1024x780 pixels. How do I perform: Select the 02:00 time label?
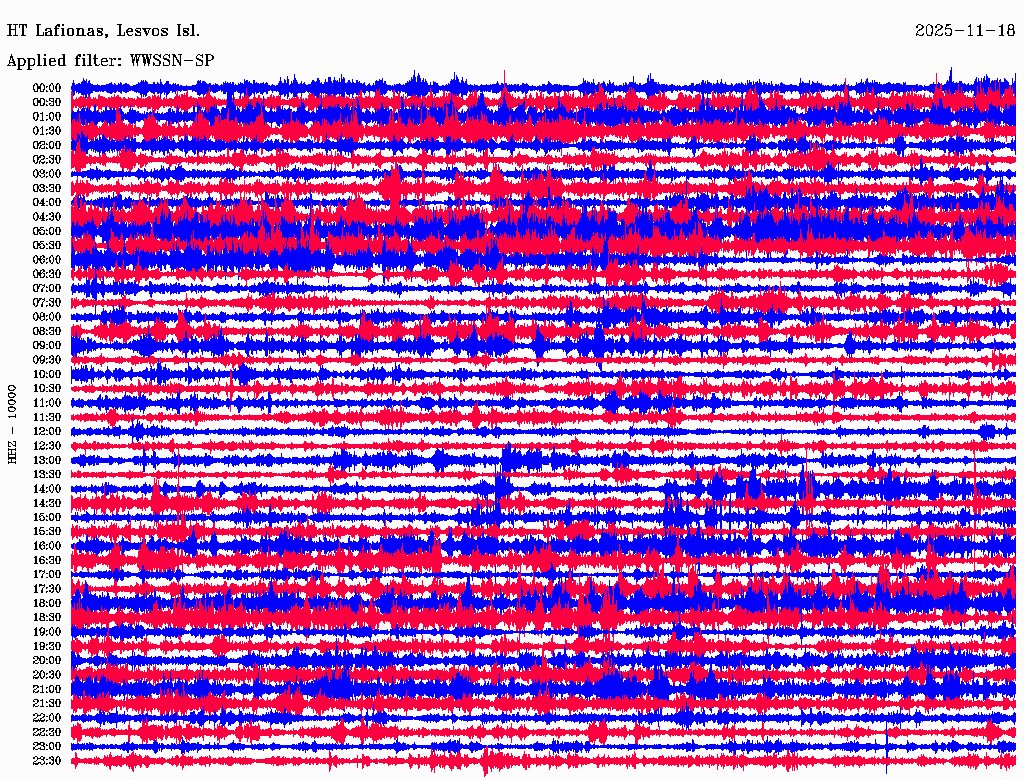[x=46, y=145]
